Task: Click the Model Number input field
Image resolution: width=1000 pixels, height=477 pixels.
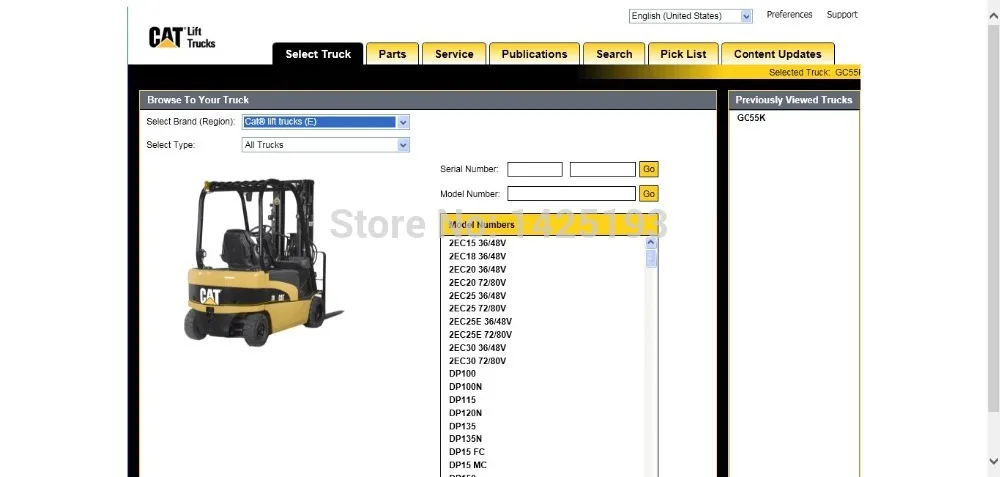Action: (571, 193)
